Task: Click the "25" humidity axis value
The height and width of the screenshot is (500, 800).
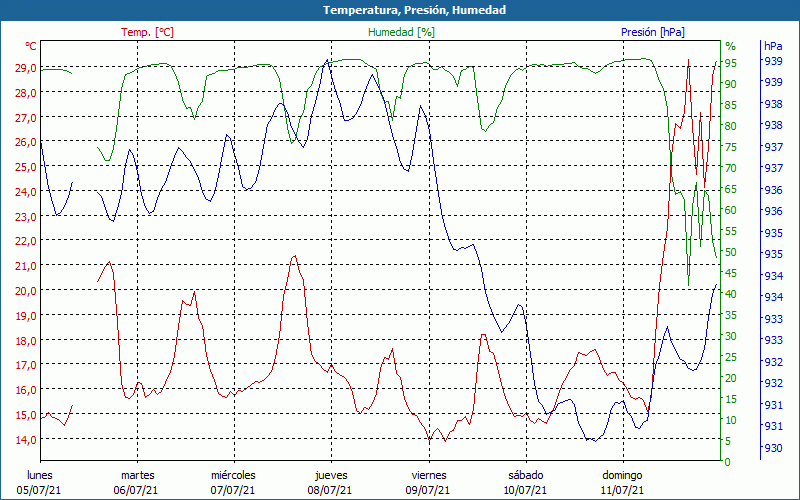Action: pyautogui.click(x=731, y=357)
